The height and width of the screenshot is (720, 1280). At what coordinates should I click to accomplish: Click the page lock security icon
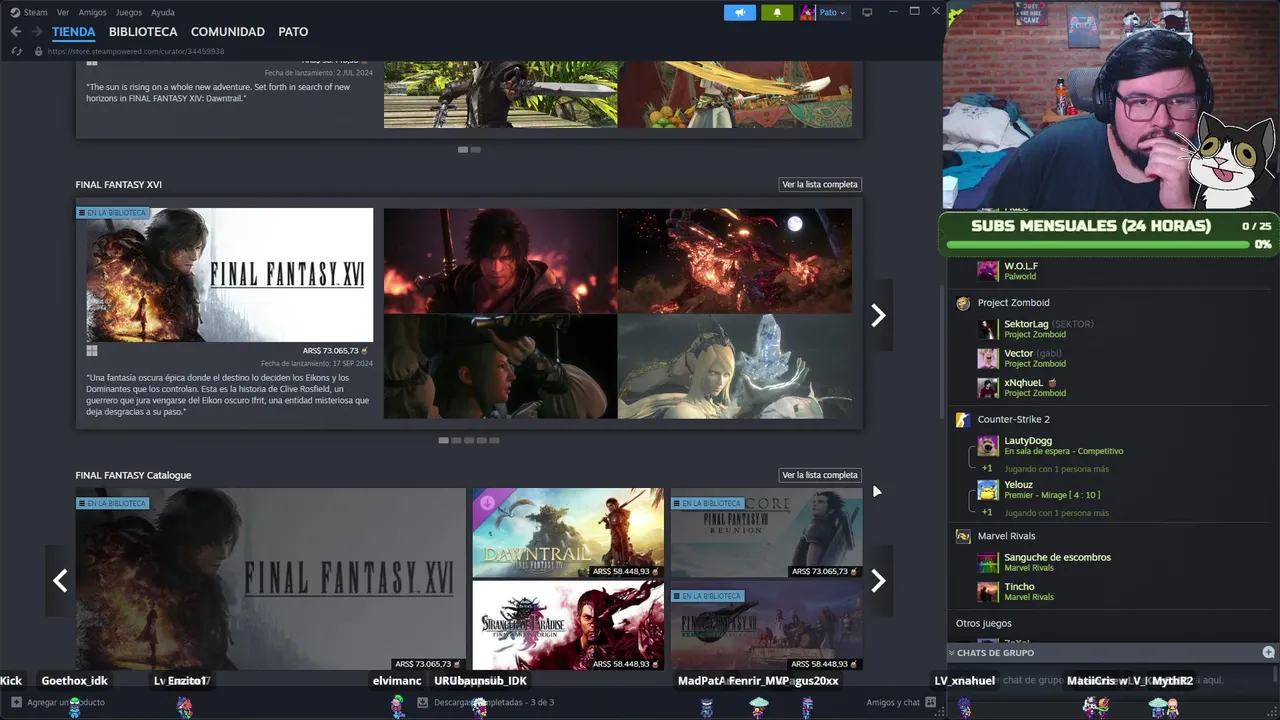(x=38, y=51)
